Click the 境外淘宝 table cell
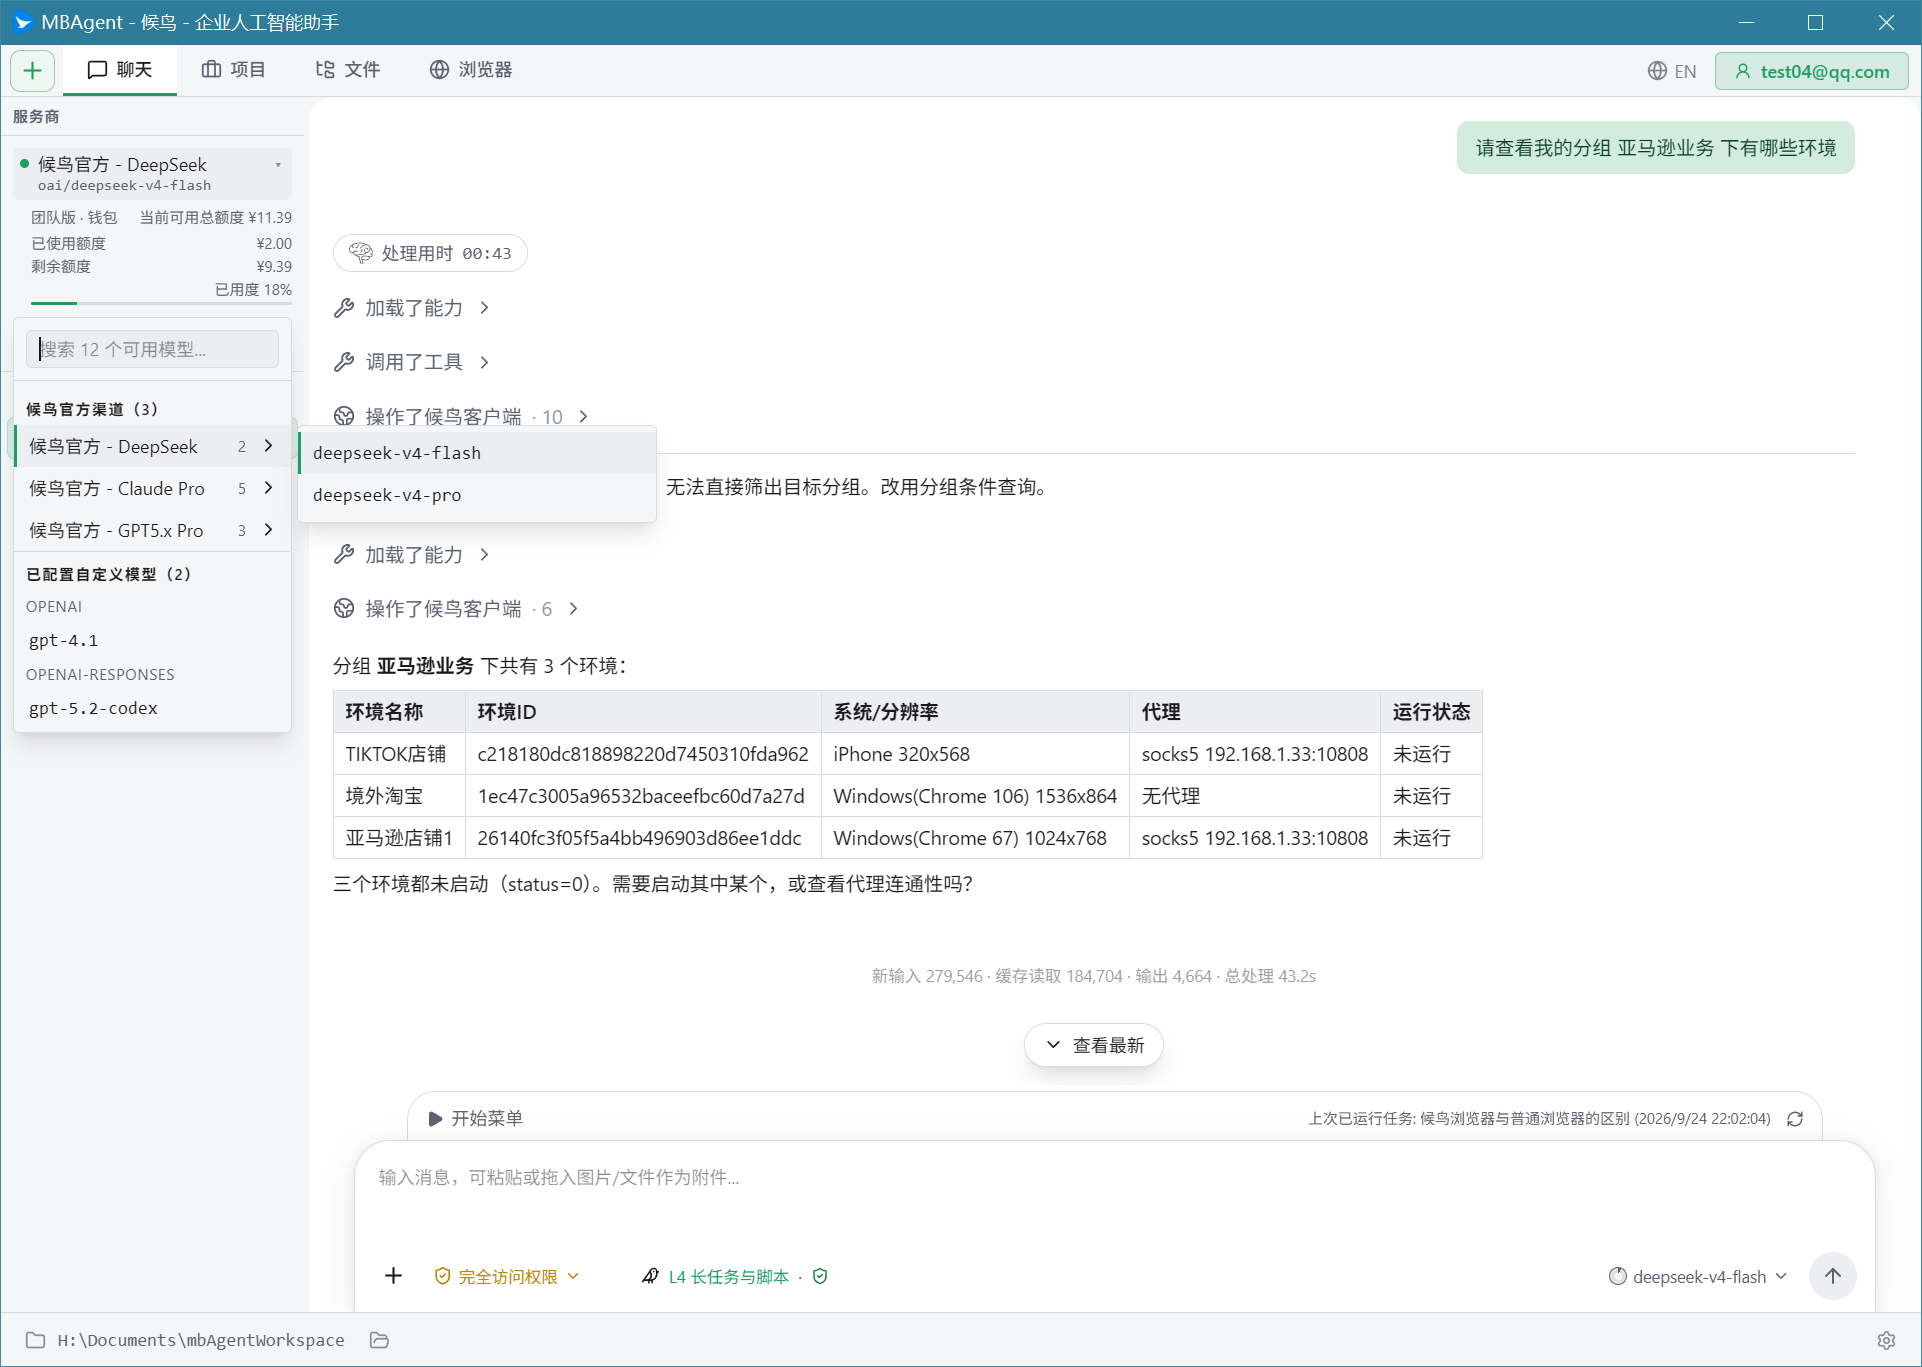 click(x=399, y=796)
